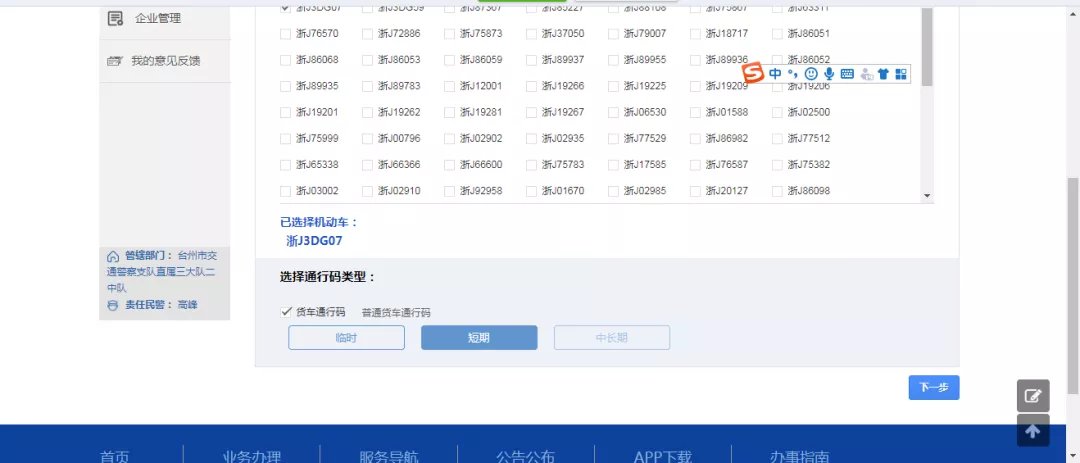Click plate text 浙J02935
This screenshot has width=1080, height=463.
pos(563,138)
